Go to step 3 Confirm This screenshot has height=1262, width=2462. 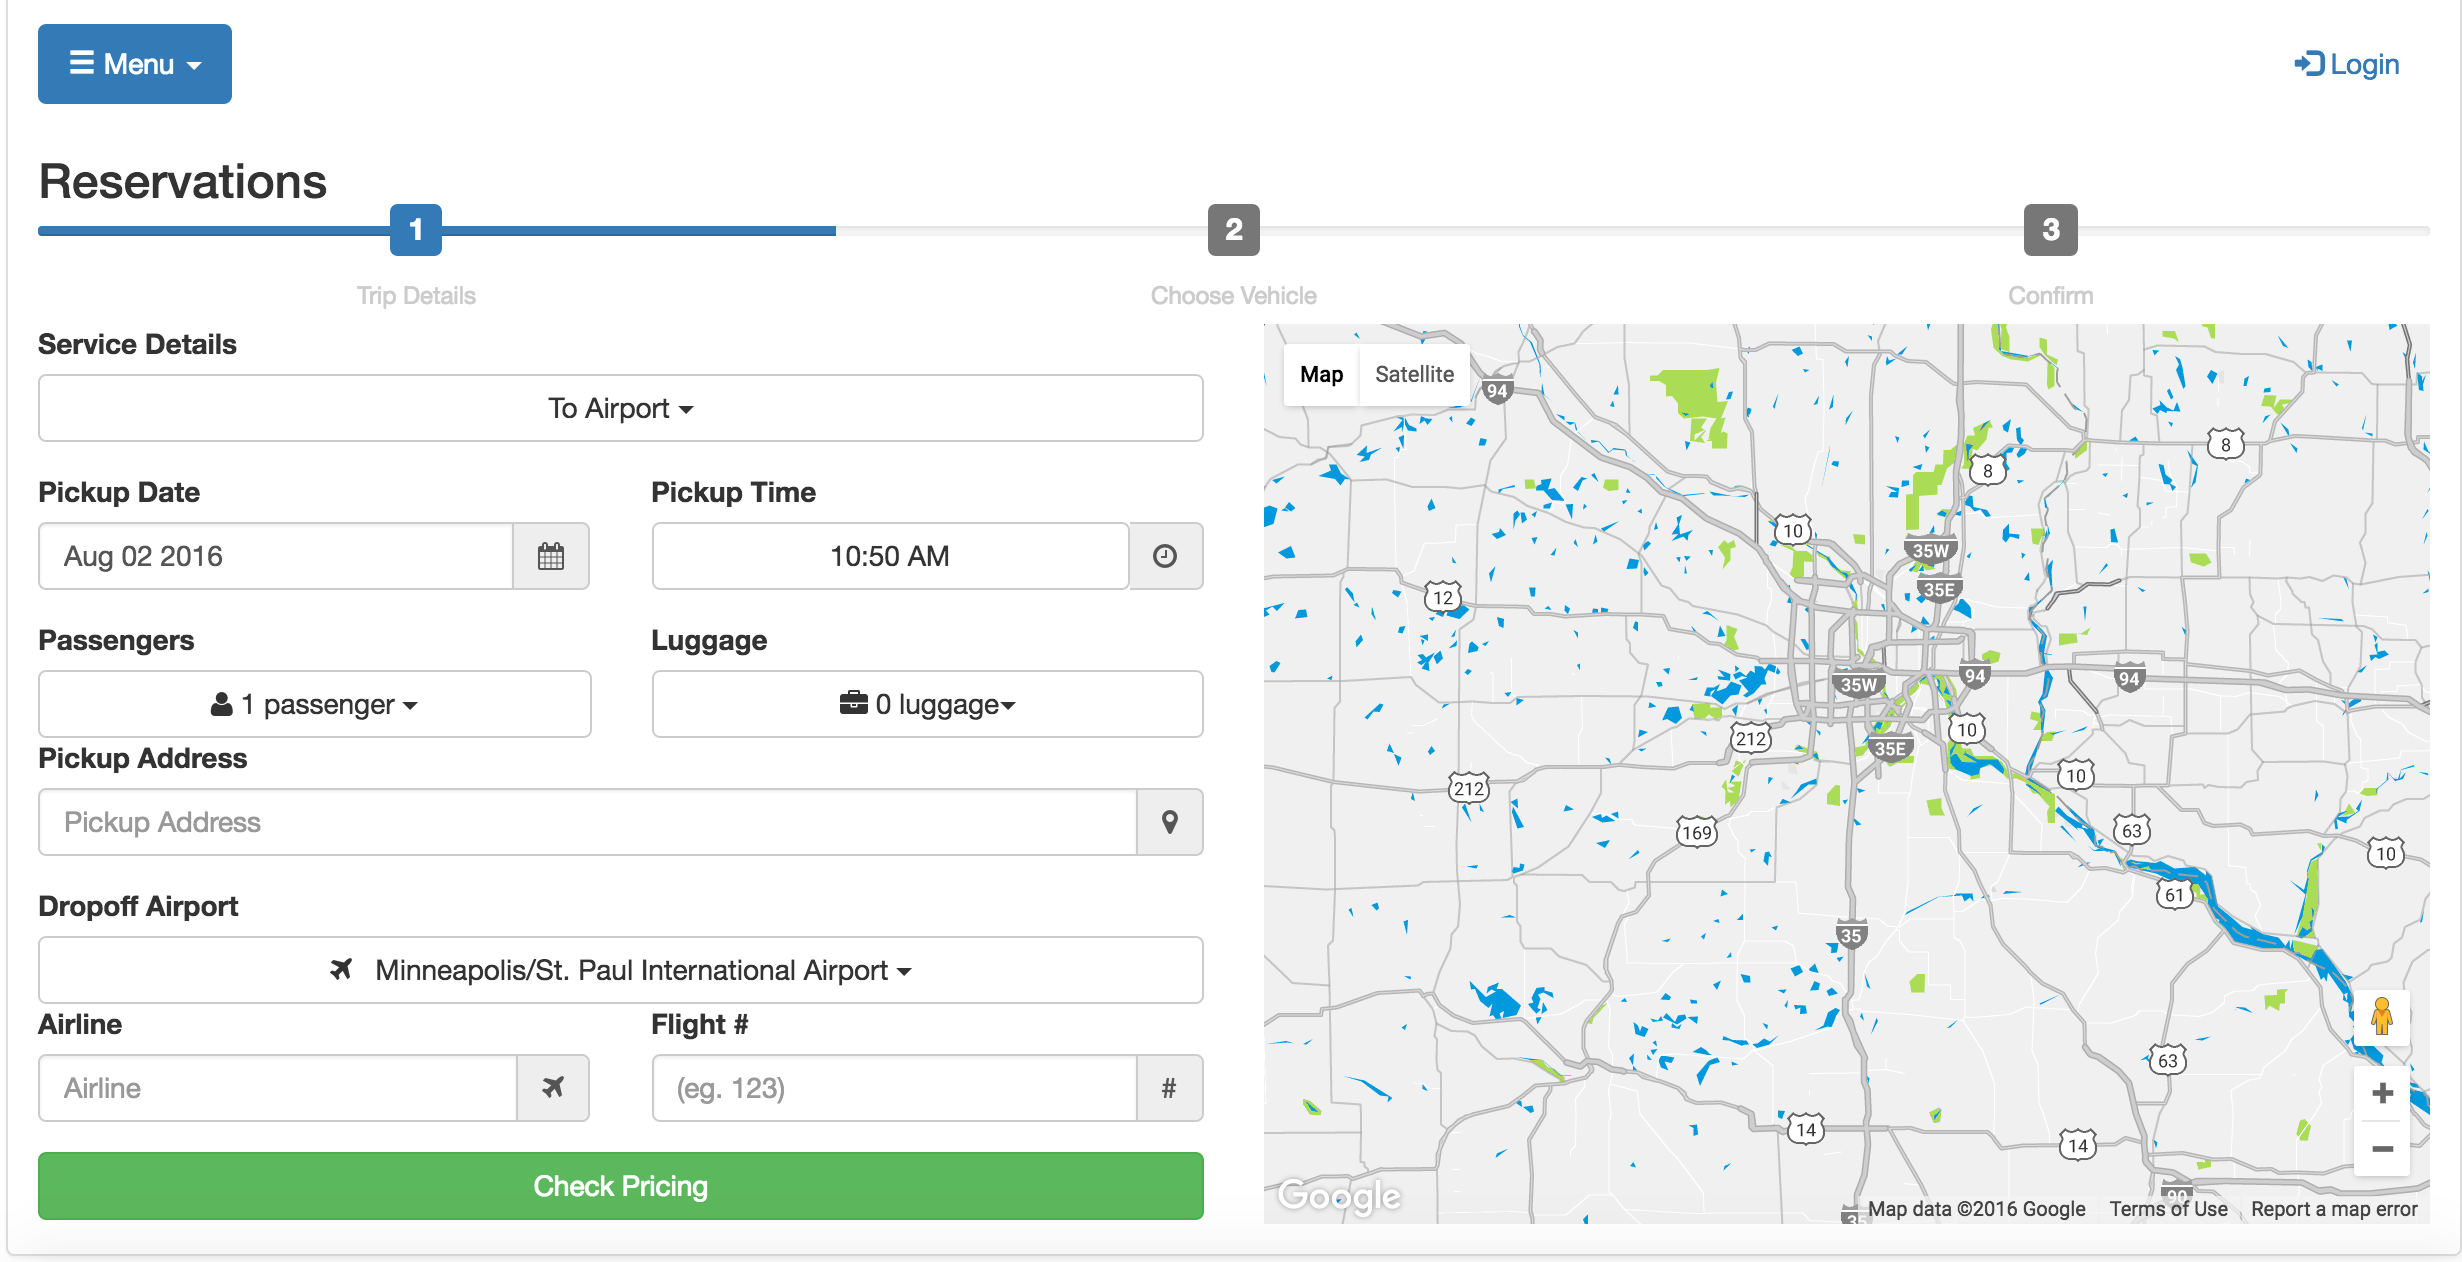[2050, 230]
